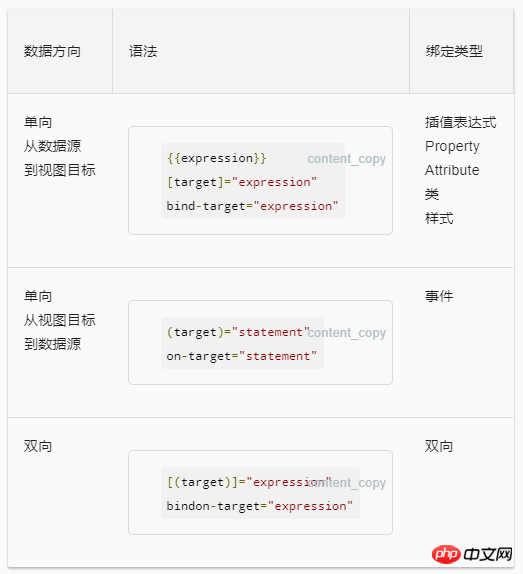Image resolution: width=523 pixels, height=574 pixels.
Task: Click 到视图目标 text in first row
Action: pos(60,170)
